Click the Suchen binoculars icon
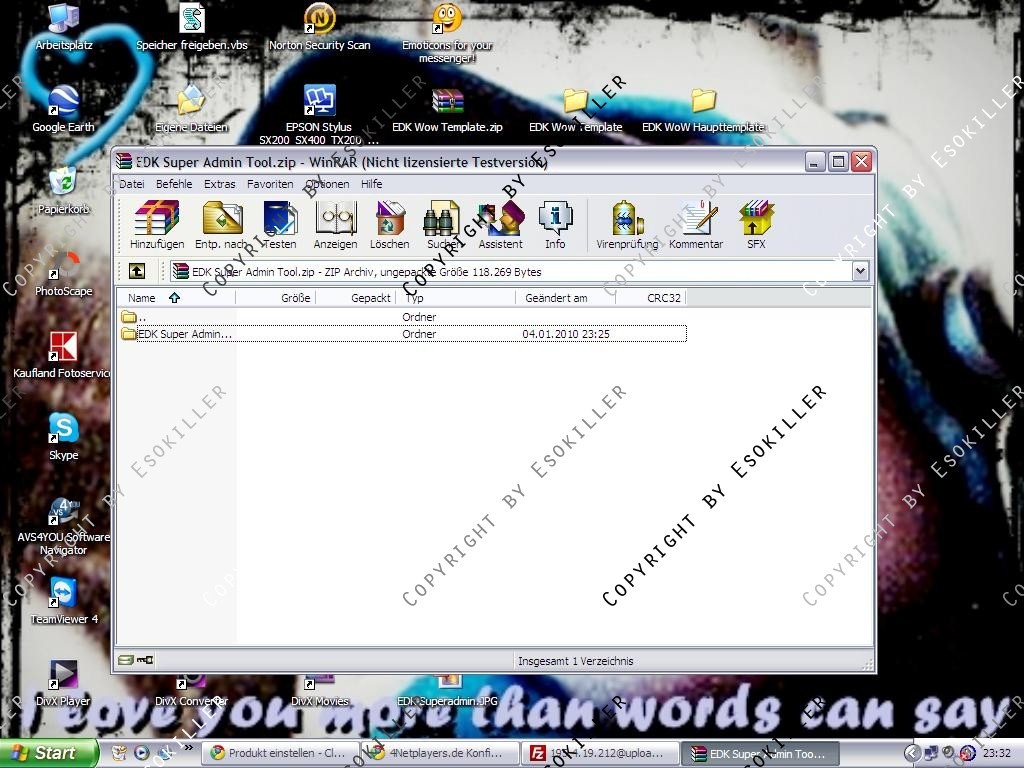 [x=443, y=225]
